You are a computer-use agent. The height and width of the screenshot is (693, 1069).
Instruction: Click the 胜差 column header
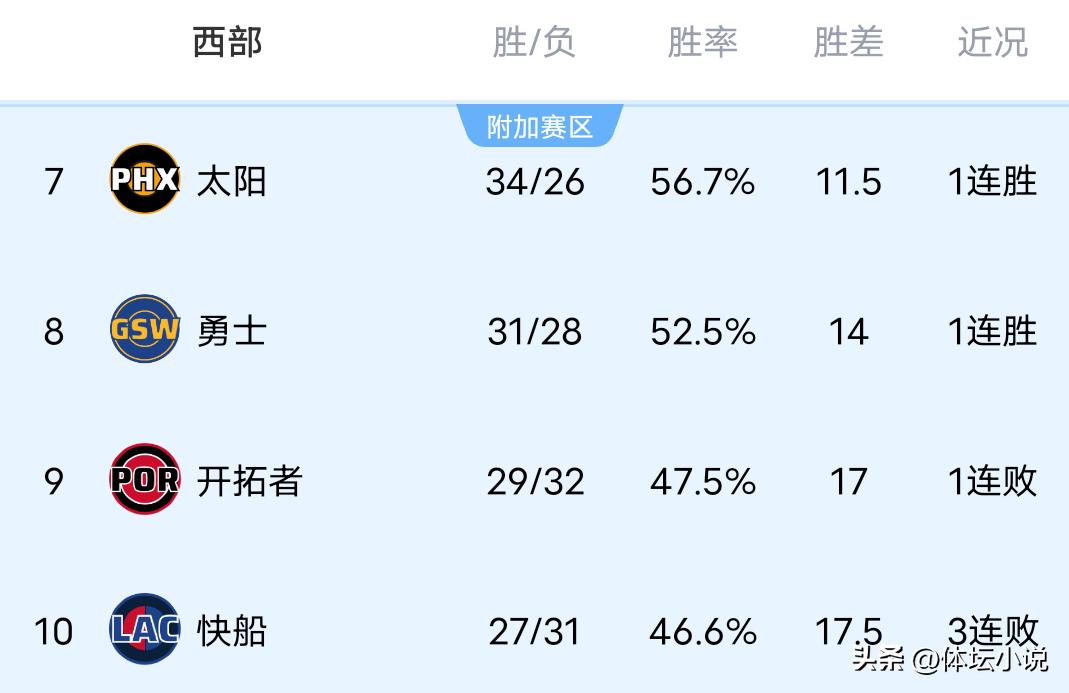[x=848, y=43]
